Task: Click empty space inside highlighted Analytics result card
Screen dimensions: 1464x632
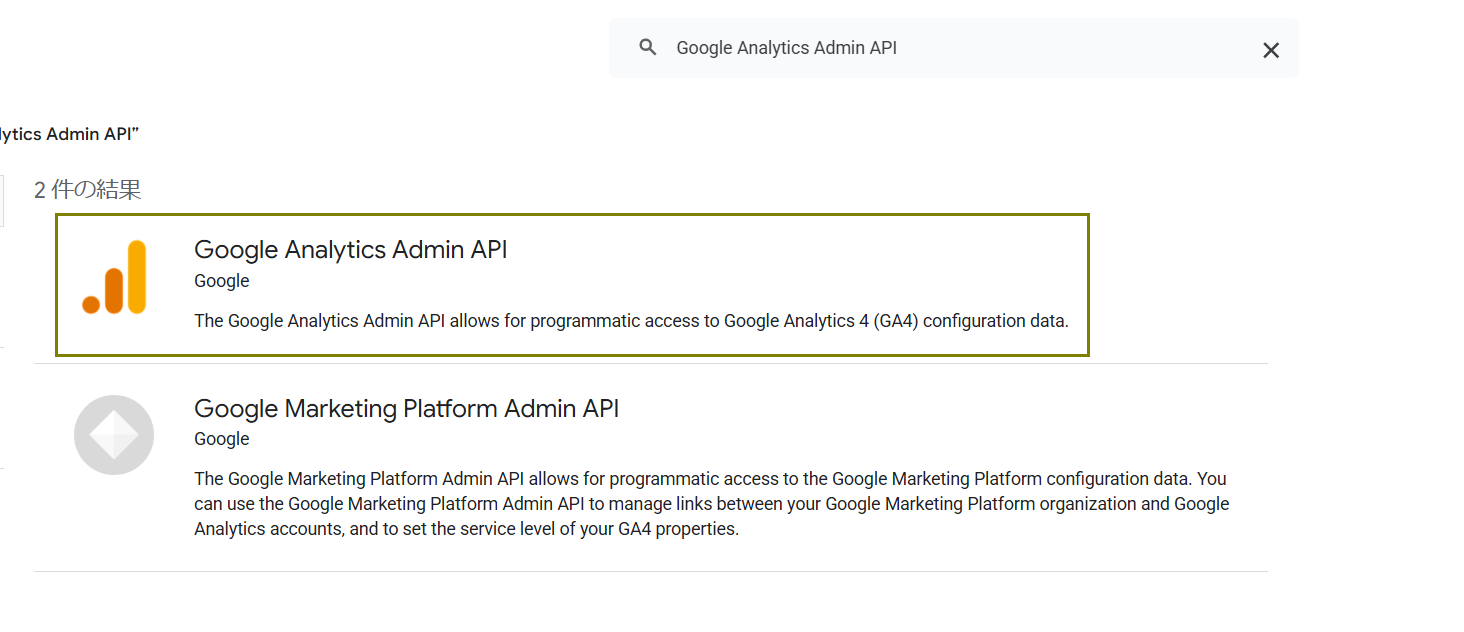Action: (800, 265)
